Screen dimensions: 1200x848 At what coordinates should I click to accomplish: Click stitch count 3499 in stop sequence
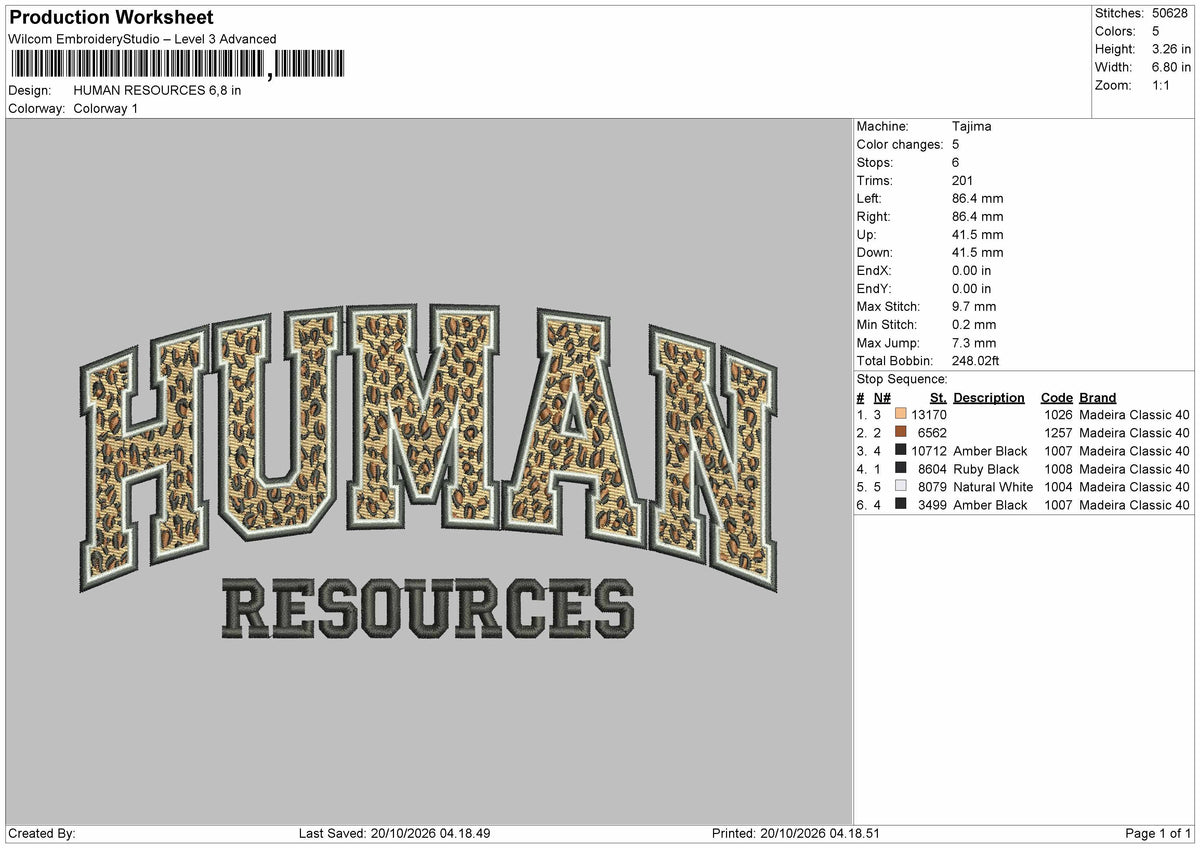click(932, 505)
